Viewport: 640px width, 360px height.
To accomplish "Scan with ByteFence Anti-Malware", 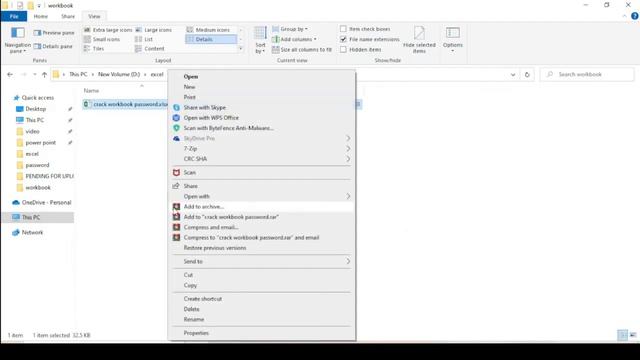I will (x=261, y=128).
